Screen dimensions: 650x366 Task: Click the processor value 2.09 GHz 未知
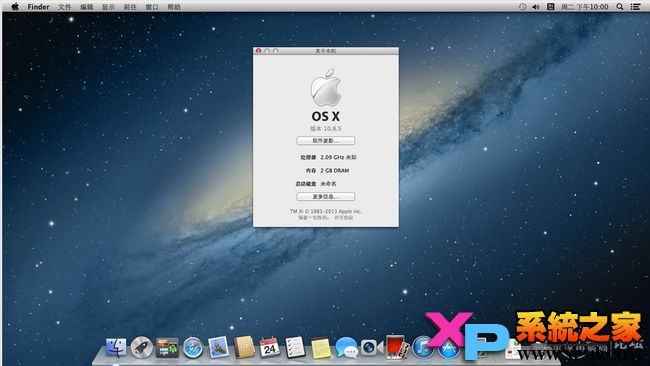pos(338,157)
